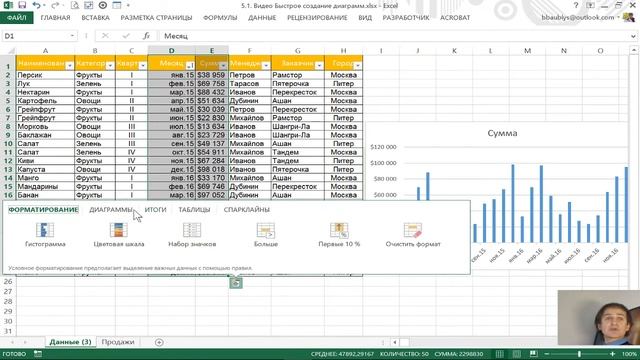Click Очистить формат to clear formatting

tap(413, 235)
